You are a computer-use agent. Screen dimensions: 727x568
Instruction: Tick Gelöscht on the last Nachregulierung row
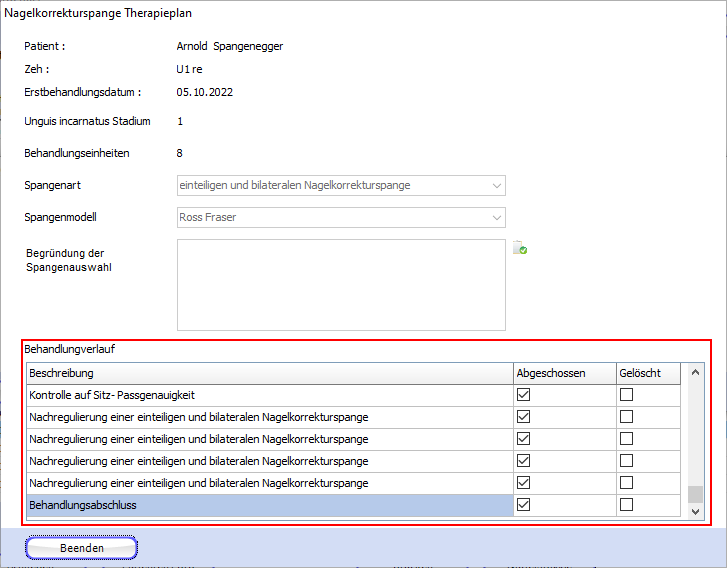pos(626,483)
